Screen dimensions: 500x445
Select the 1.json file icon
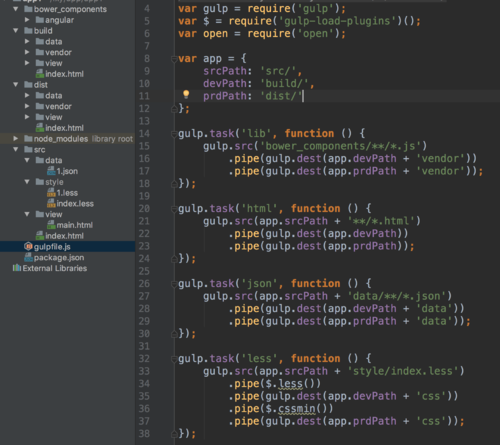pyautogui.click(x=51, y=171)
